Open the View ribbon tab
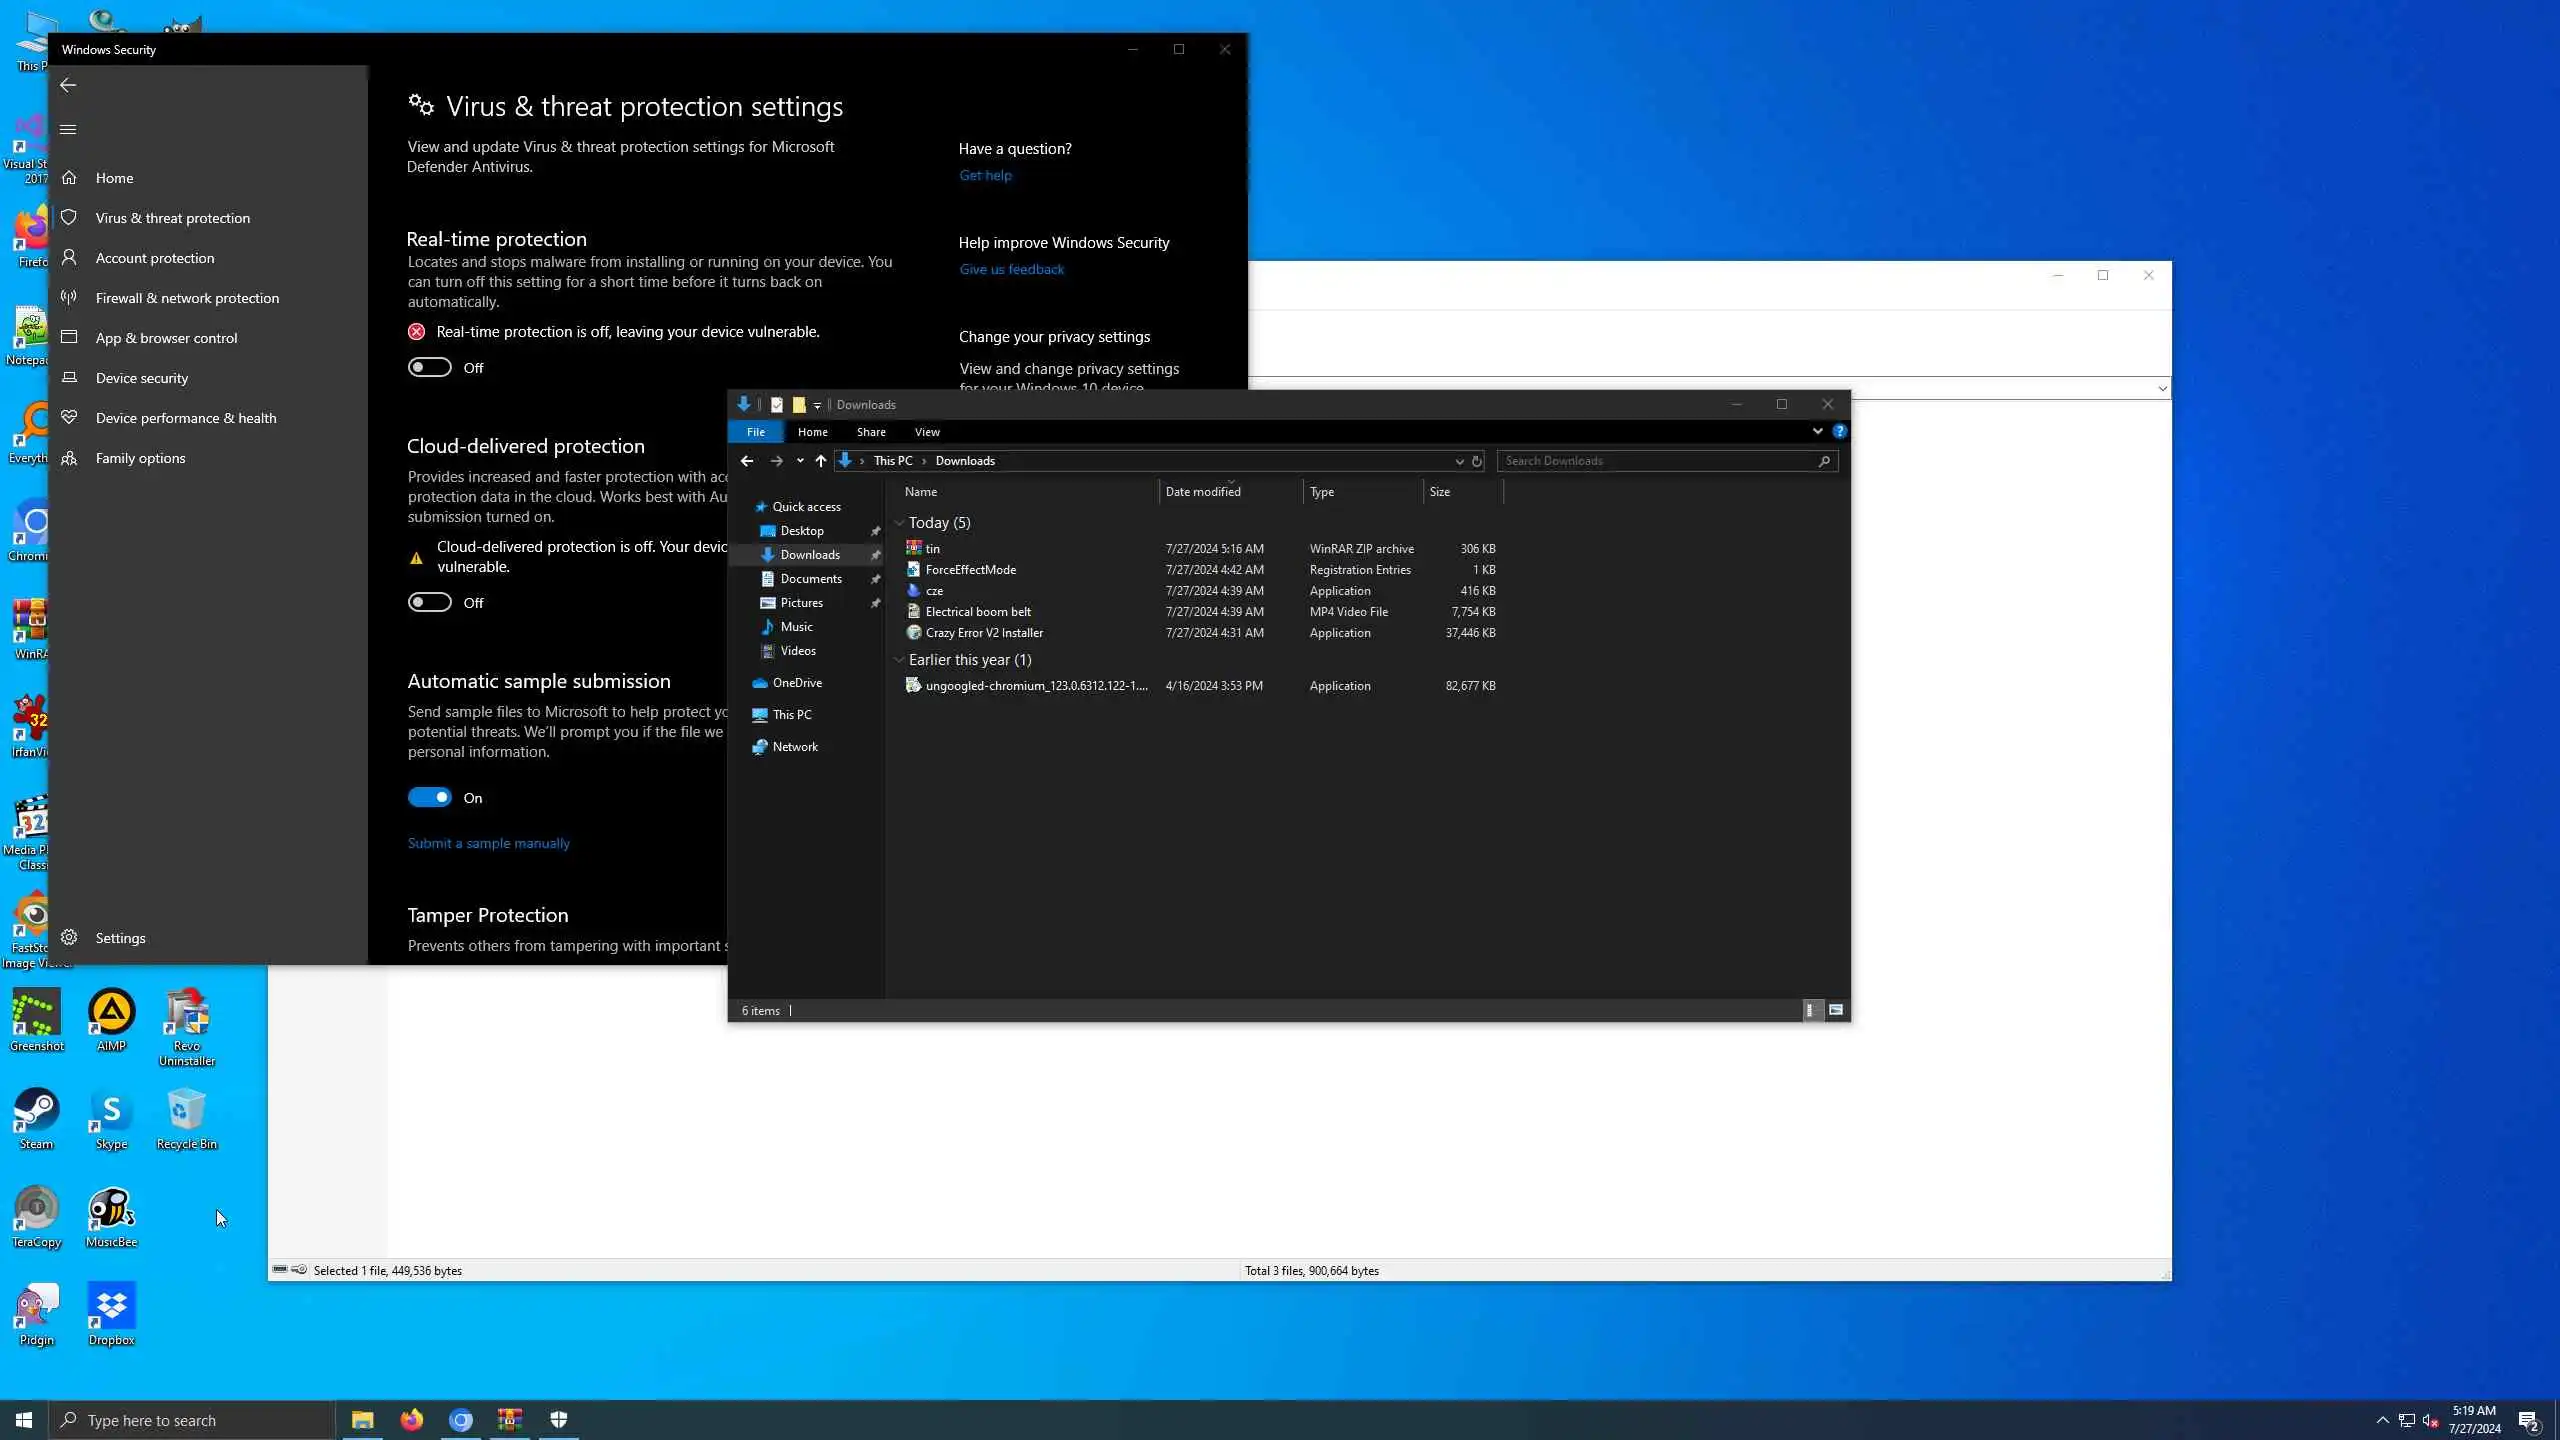This screenshot has width=2560, height=1440. (x=927, y=432)
